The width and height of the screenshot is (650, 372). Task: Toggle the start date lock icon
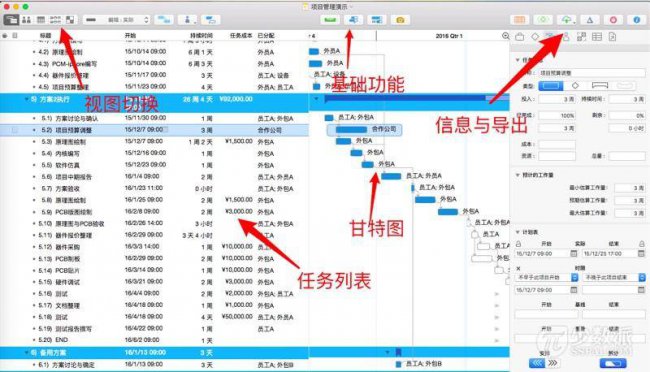pos(518,244)
